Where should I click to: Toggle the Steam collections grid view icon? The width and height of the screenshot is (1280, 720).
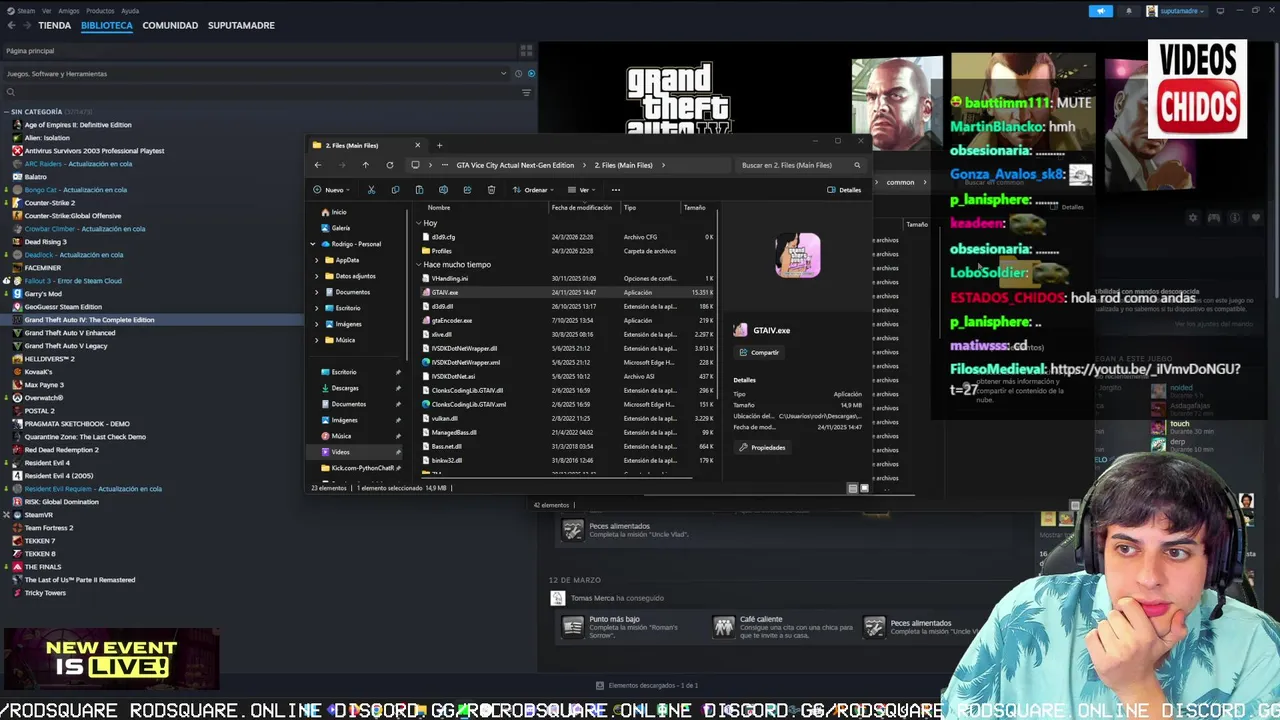(526, 50)
